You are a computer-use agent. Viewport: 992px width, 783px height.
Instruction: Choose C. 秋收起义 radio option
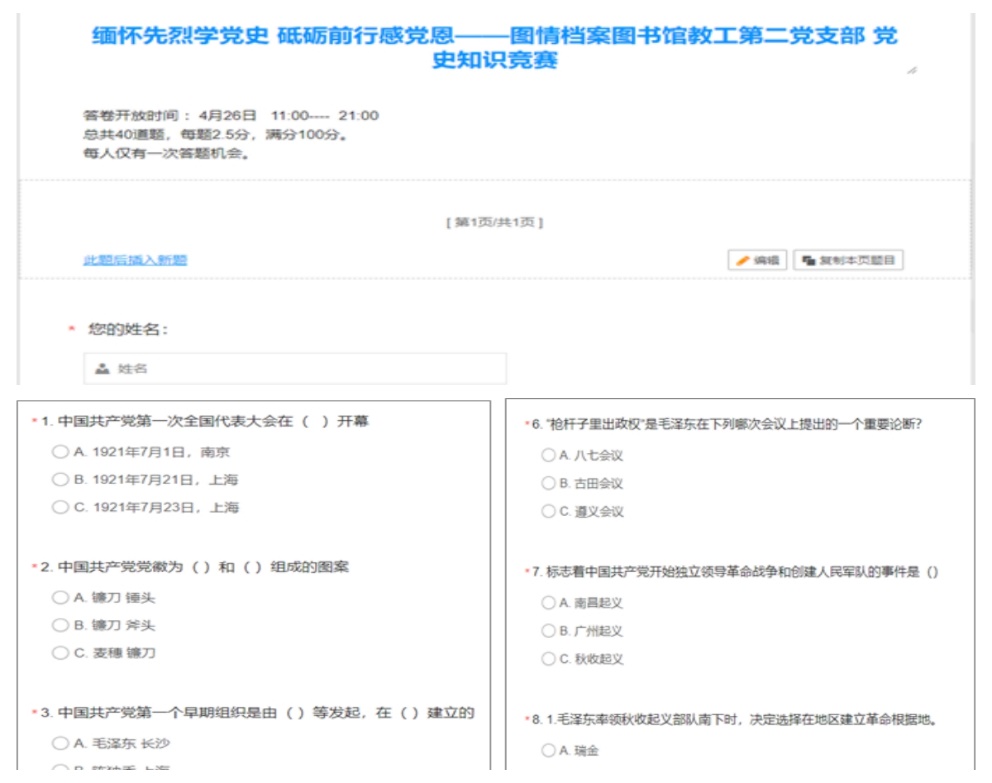(548, 659)
